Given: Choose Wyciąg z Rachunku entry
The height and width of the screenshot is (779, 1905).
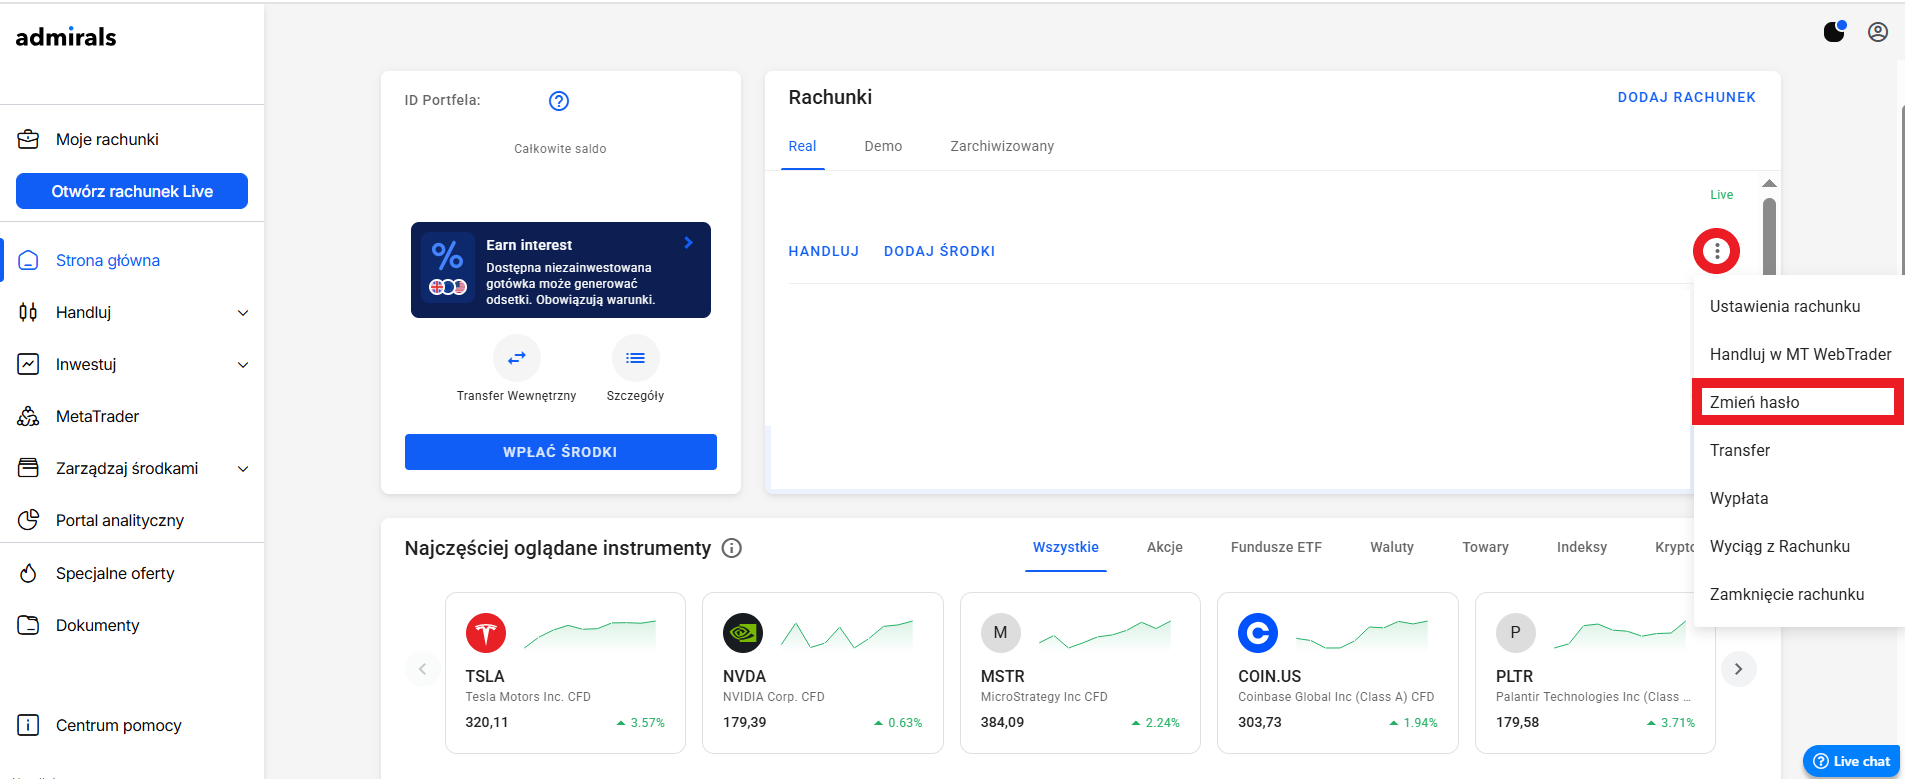Looking at the screenshot, I should [x=1798, y=547].
